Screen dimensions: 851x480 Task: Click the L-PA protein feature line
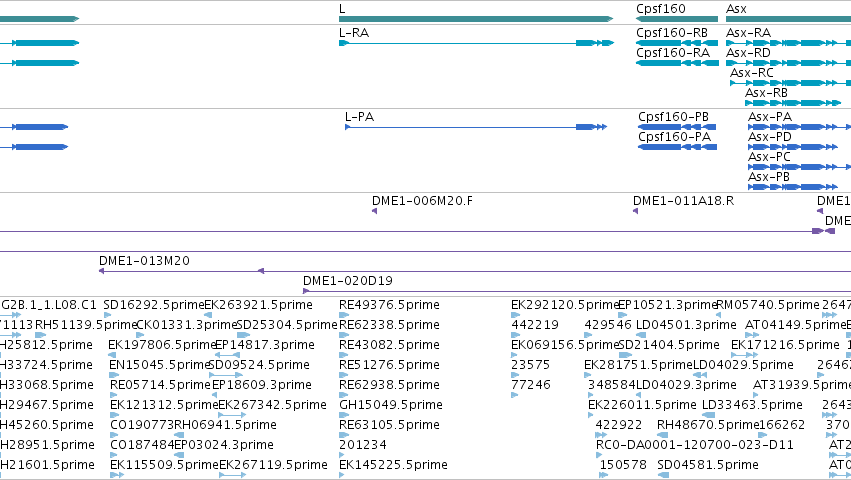coord(475,127)
